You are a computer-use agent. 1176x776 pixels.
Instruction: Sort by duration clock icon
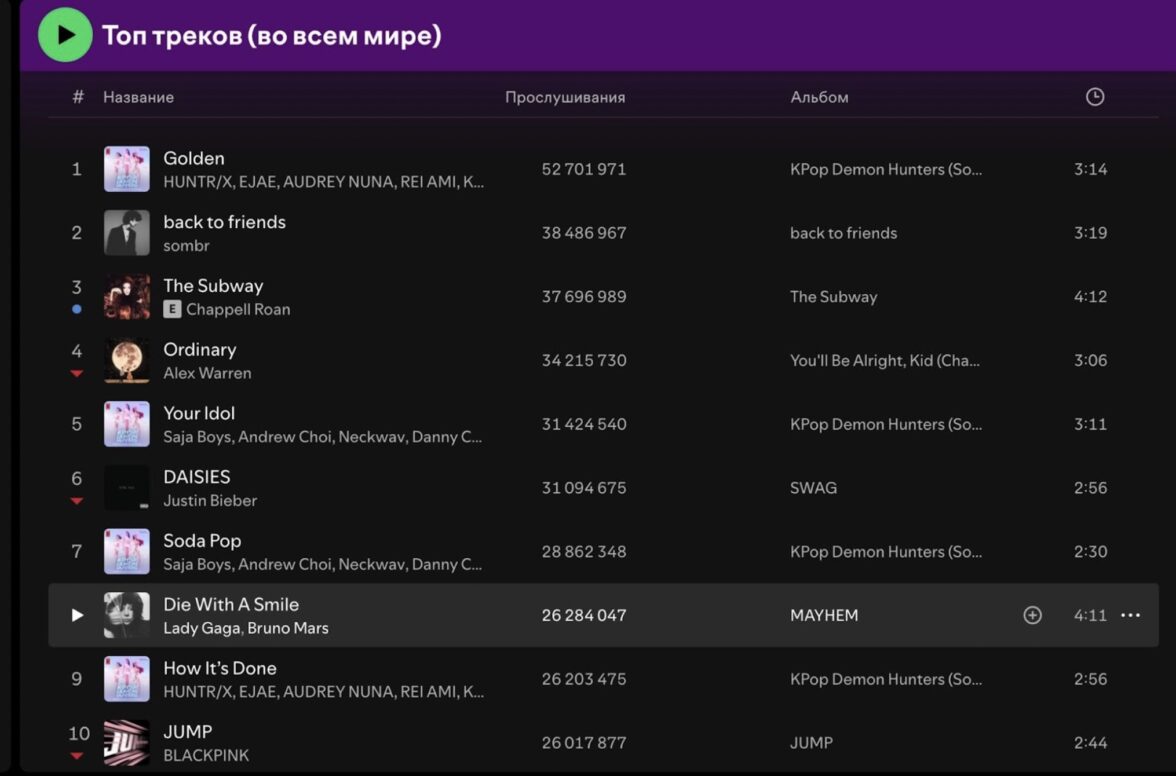[1095, 97]
